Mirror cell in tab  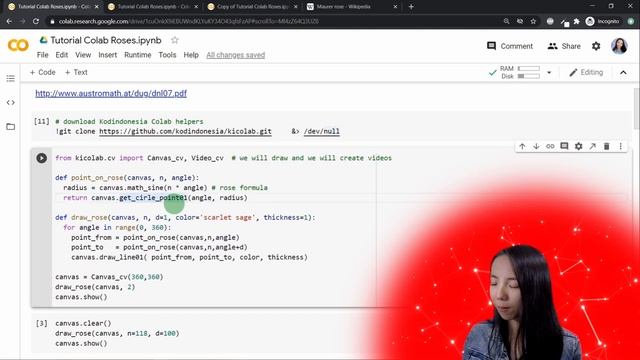click(x=592, y=146)
